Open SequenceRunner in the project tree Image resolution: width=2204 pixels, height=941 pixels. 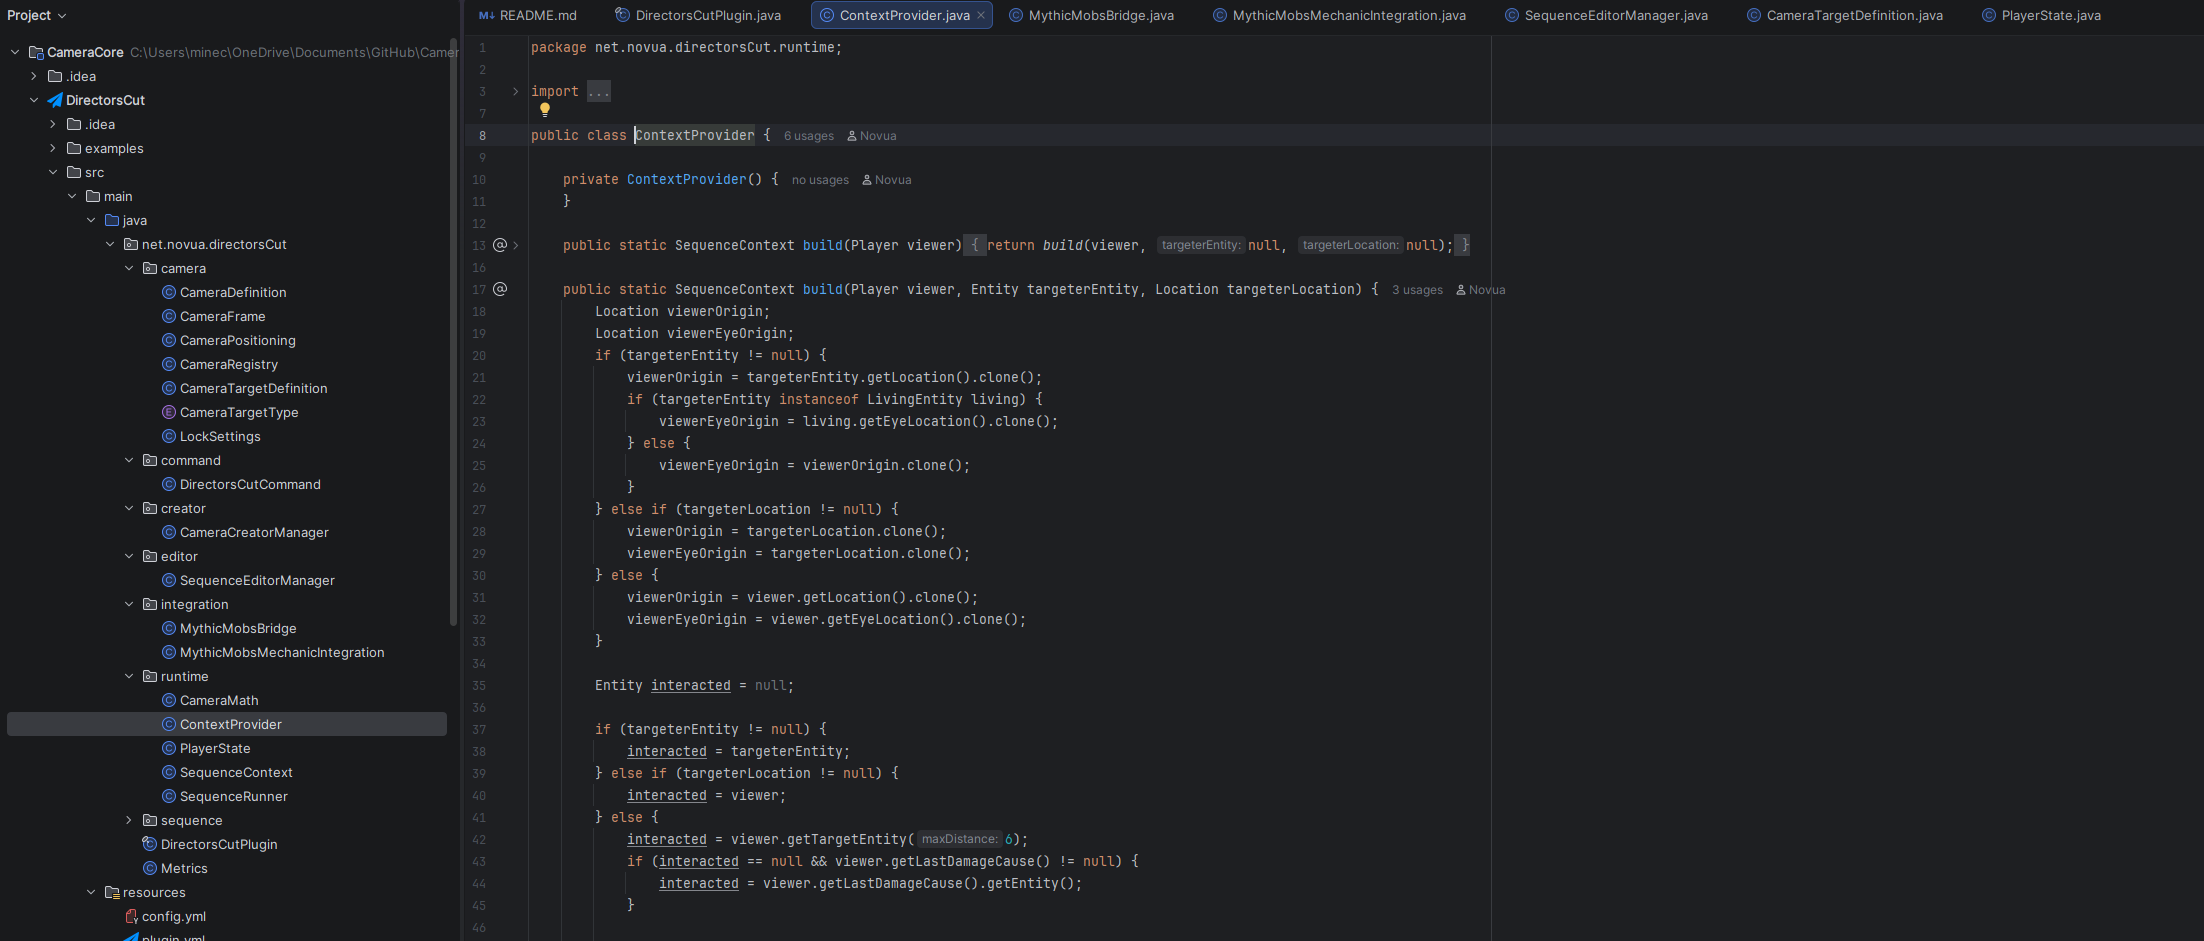(x=233, y=796)
